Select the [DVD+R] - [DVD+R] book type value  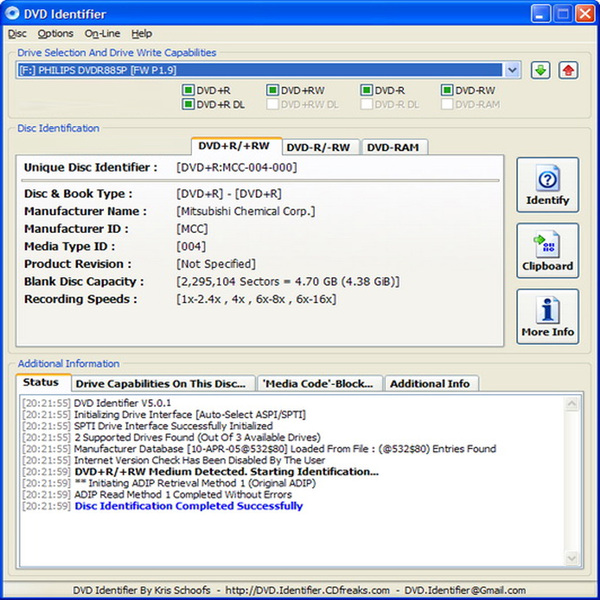(x=228, y=194)
